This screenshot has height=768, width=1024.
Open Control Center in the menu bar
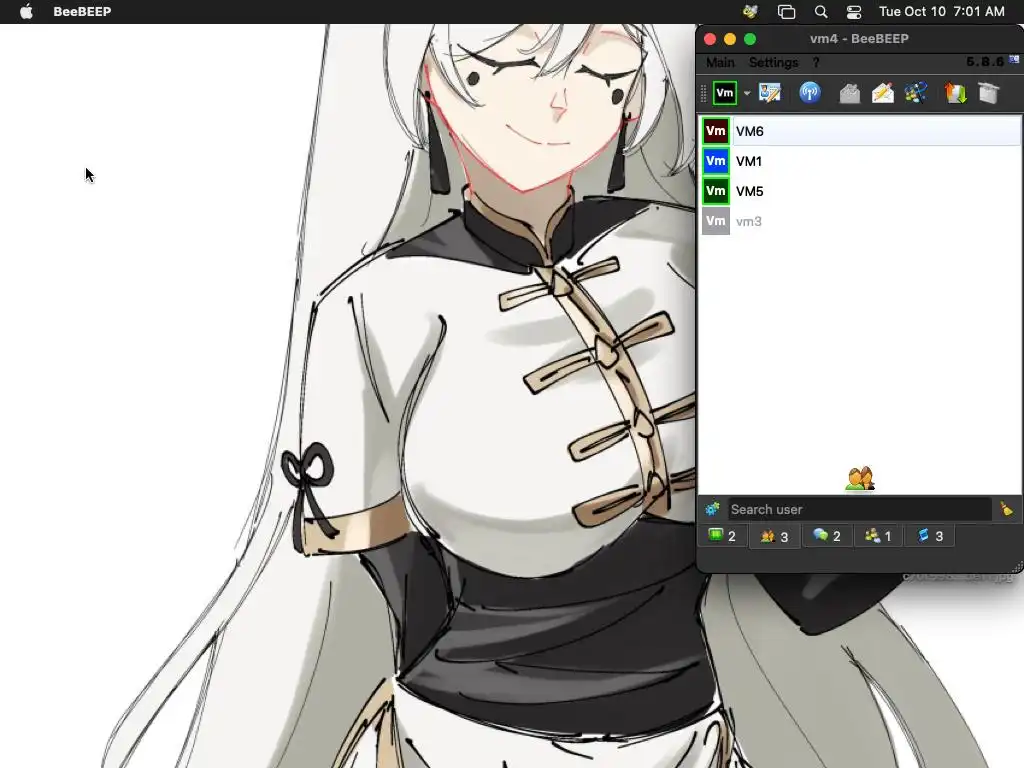pos(854,12)
